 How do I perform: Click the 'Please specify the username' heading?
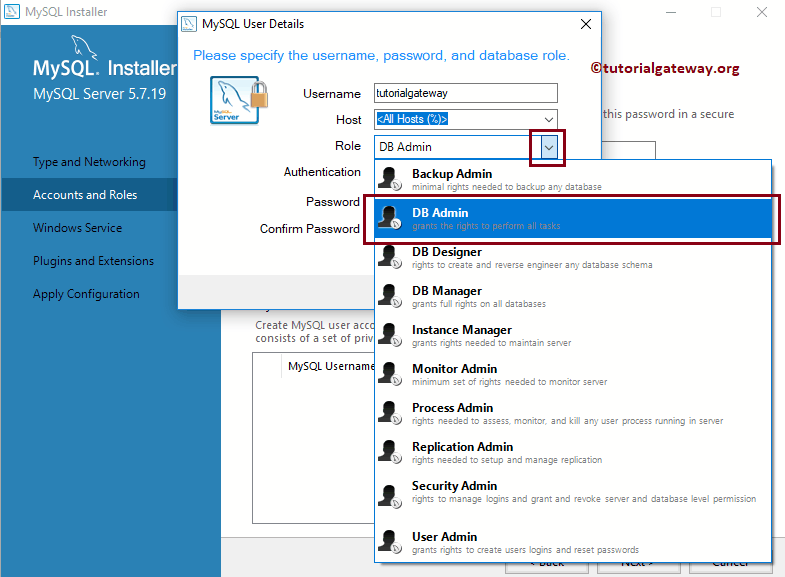click(x=381, y=56)
